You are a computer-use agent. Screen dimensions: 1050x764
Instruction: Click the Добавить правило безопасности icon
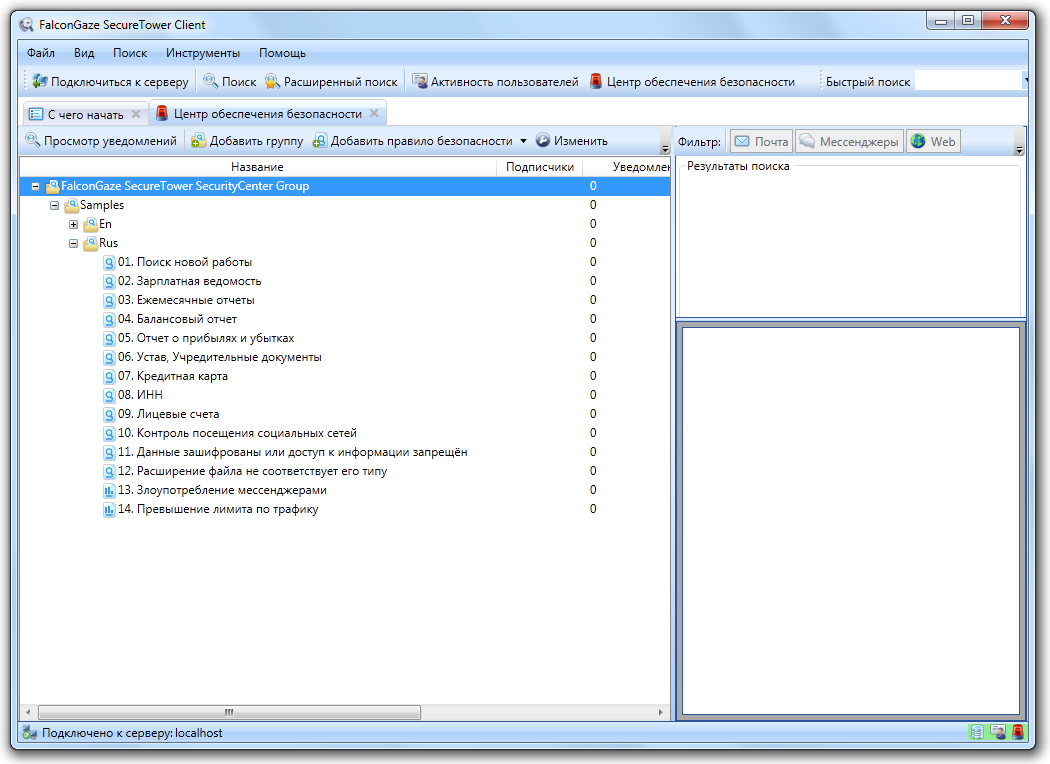(319, 141)
